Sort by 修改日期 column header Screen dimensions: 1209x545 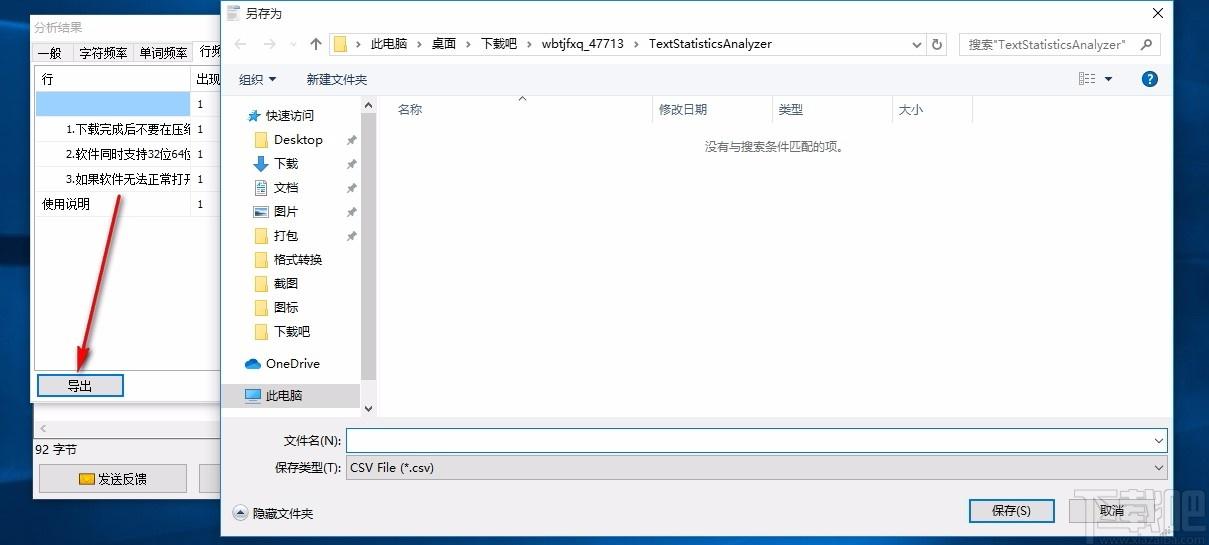pos(712,110)
